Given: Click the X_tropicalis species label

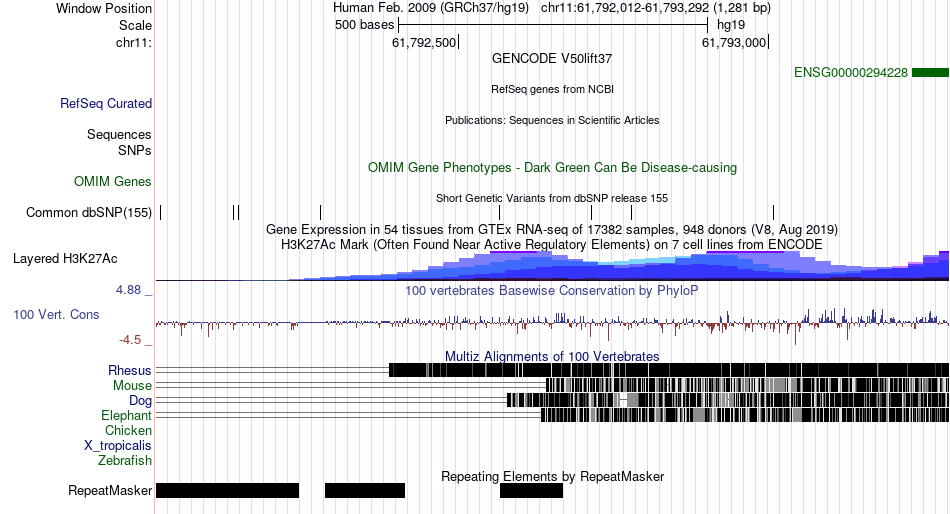Looking at the screenshot, I should [x=118, y=446].
